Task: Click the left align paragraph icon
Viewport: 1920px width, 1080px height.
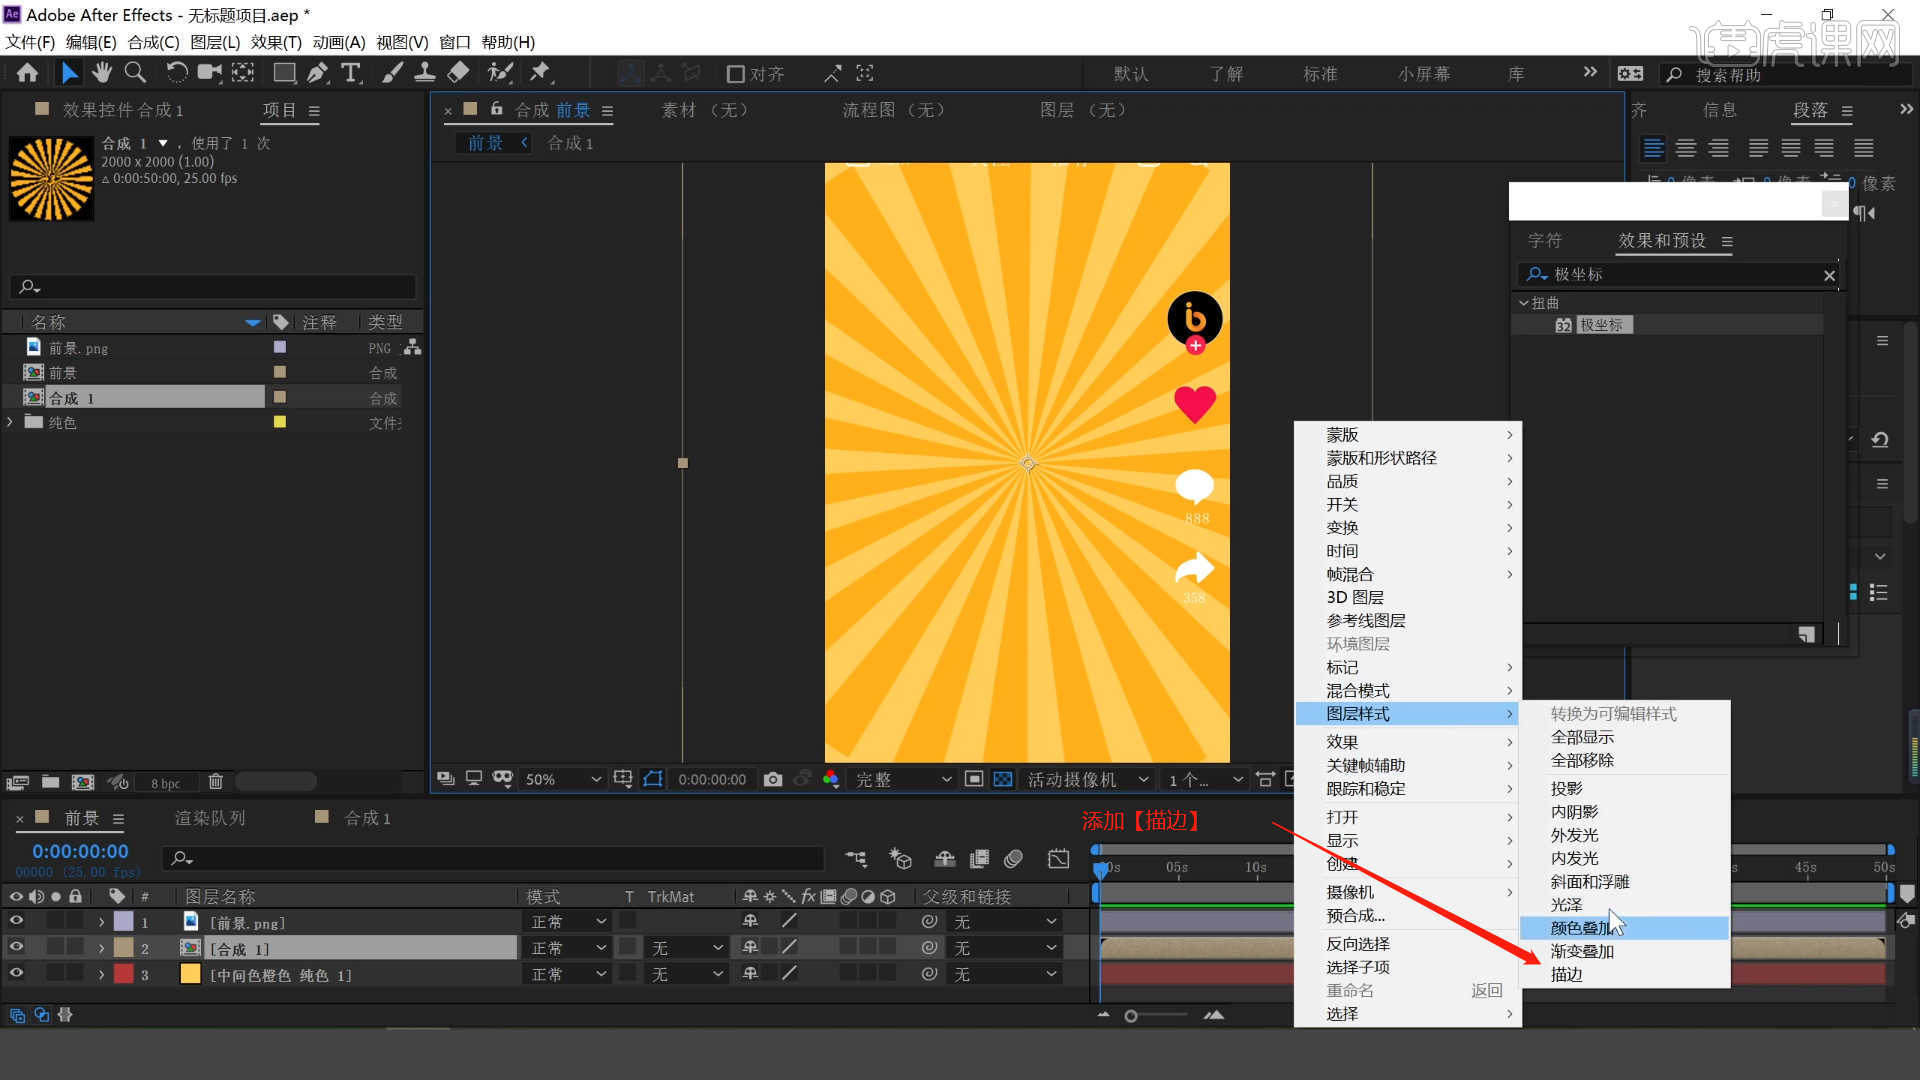Action: tap(1654, 148)
